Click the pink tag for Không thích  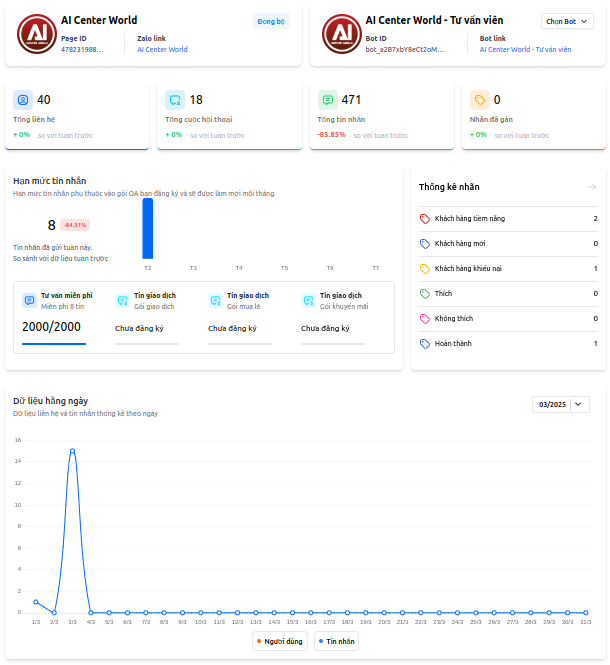pos(425,318)
